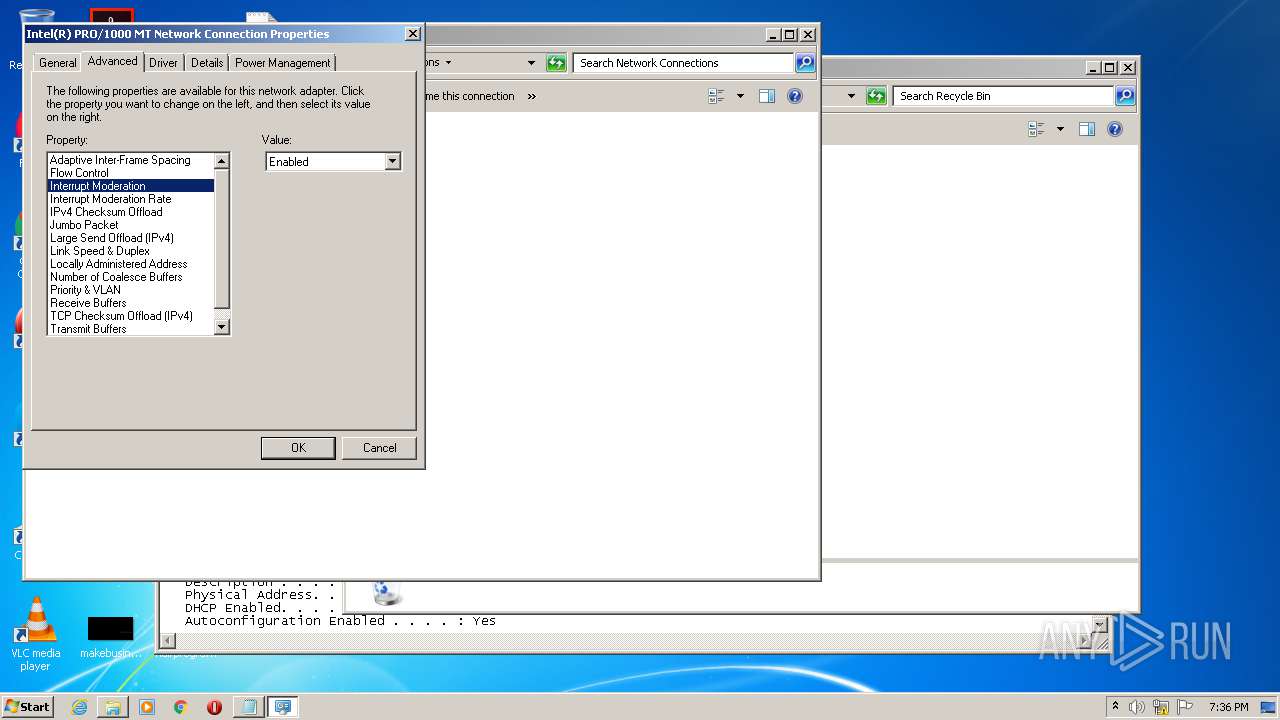Confirm adapter properties with OK
Image resolution: width=1280 pixels, height=720 pixels.
coord(298,448)
